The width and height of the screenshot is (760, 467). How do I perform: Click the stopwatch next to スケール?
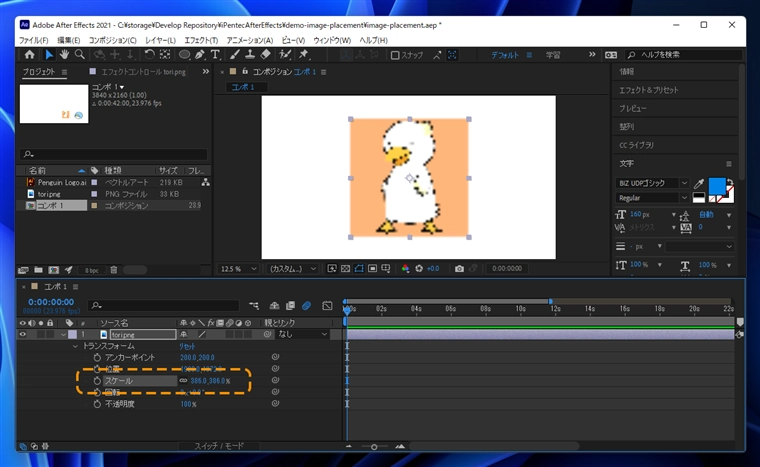pos(97,381)
